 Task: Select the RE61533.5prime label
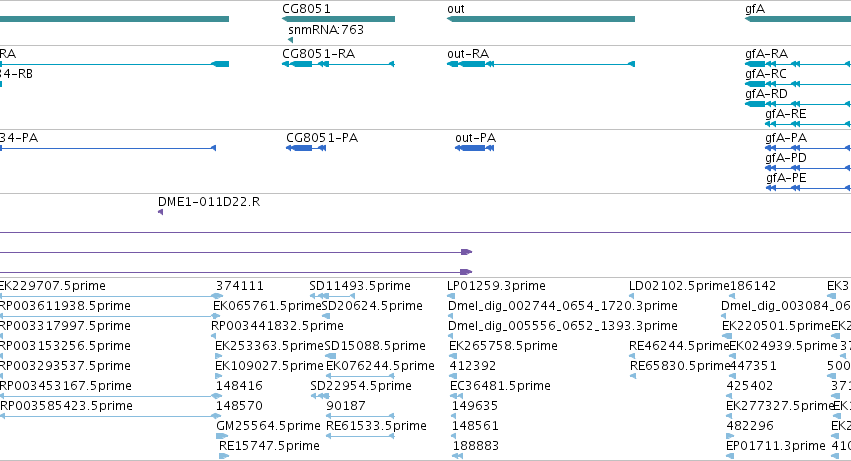(x=376, y=427)
